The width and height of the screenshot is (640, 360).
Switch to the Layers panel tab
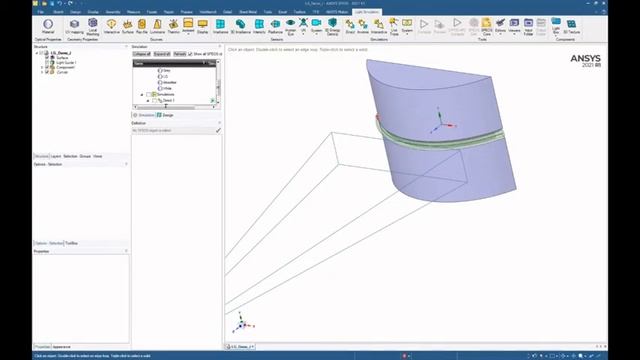tap(56, 156)
